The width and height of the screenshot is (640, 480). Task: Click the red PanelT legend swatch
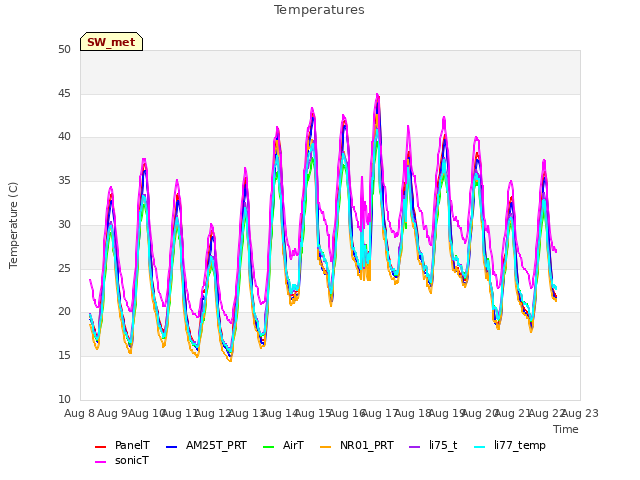pos(100,447)
